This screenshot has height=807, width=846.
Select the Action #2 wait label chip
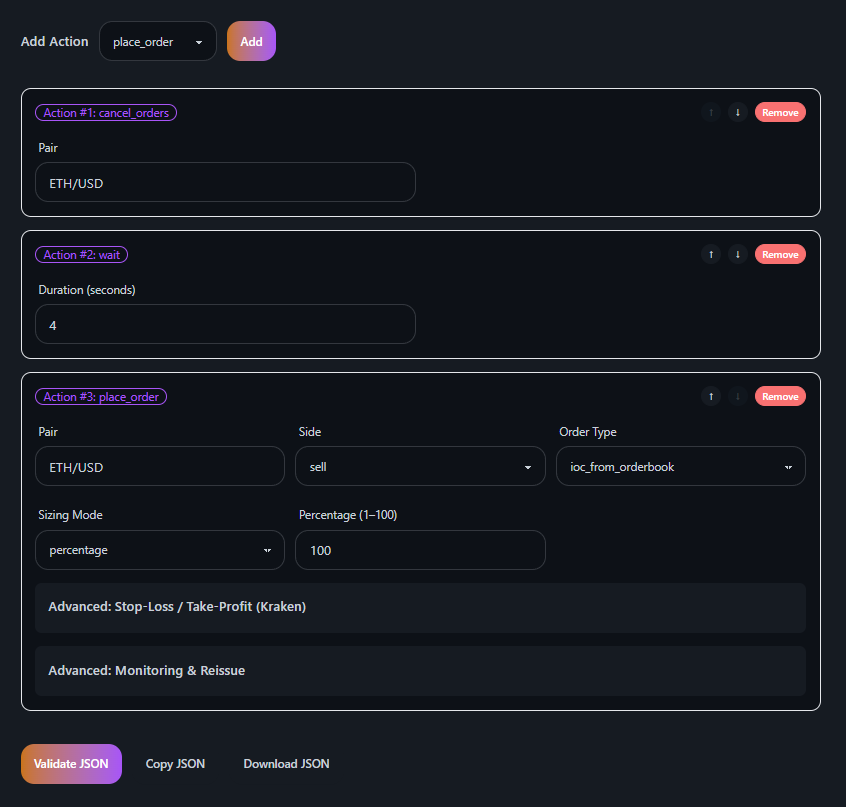point(81,254)
